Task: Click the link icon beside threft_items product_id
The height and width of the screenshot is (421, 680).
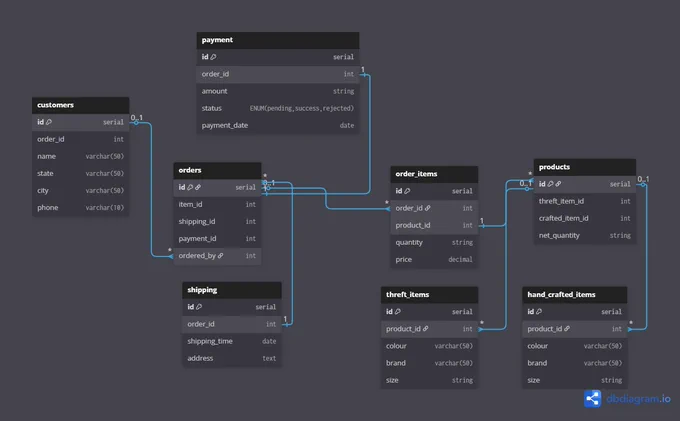Action: [425, 329]
